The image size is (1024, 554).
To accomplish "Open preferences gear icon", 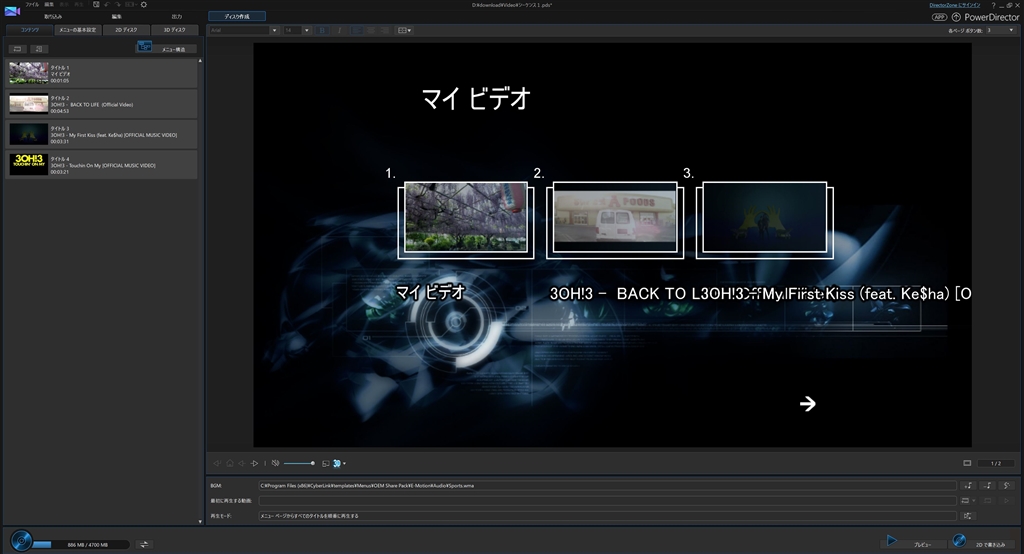I will coord(144,5).
